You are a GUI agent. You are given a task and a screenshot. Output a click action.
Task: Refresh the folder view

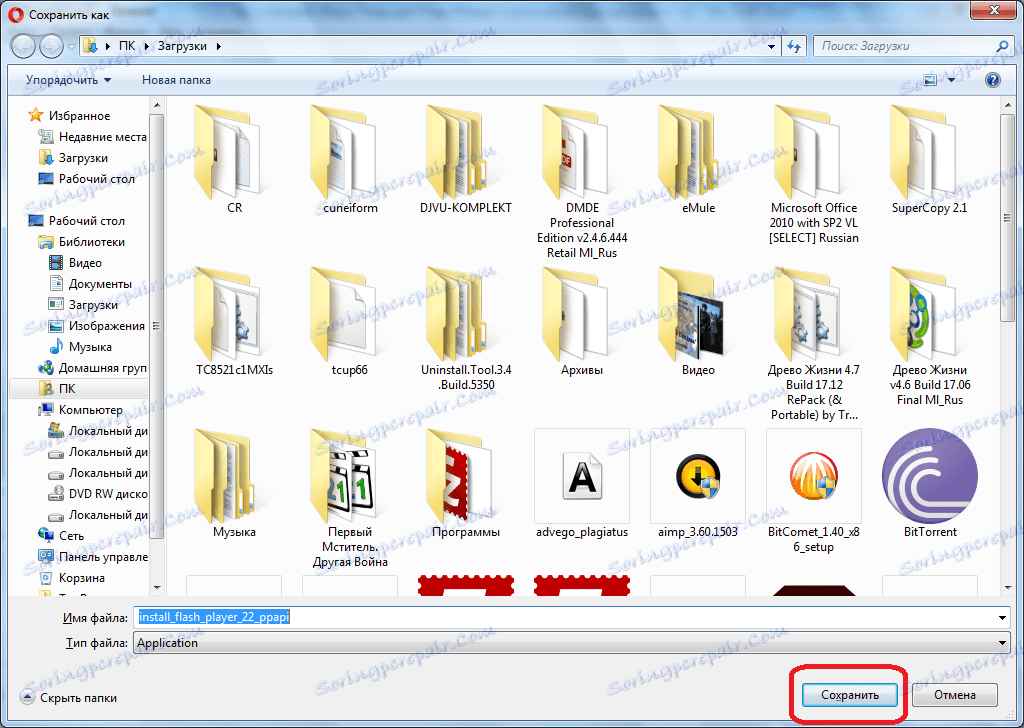pos(794,46)
